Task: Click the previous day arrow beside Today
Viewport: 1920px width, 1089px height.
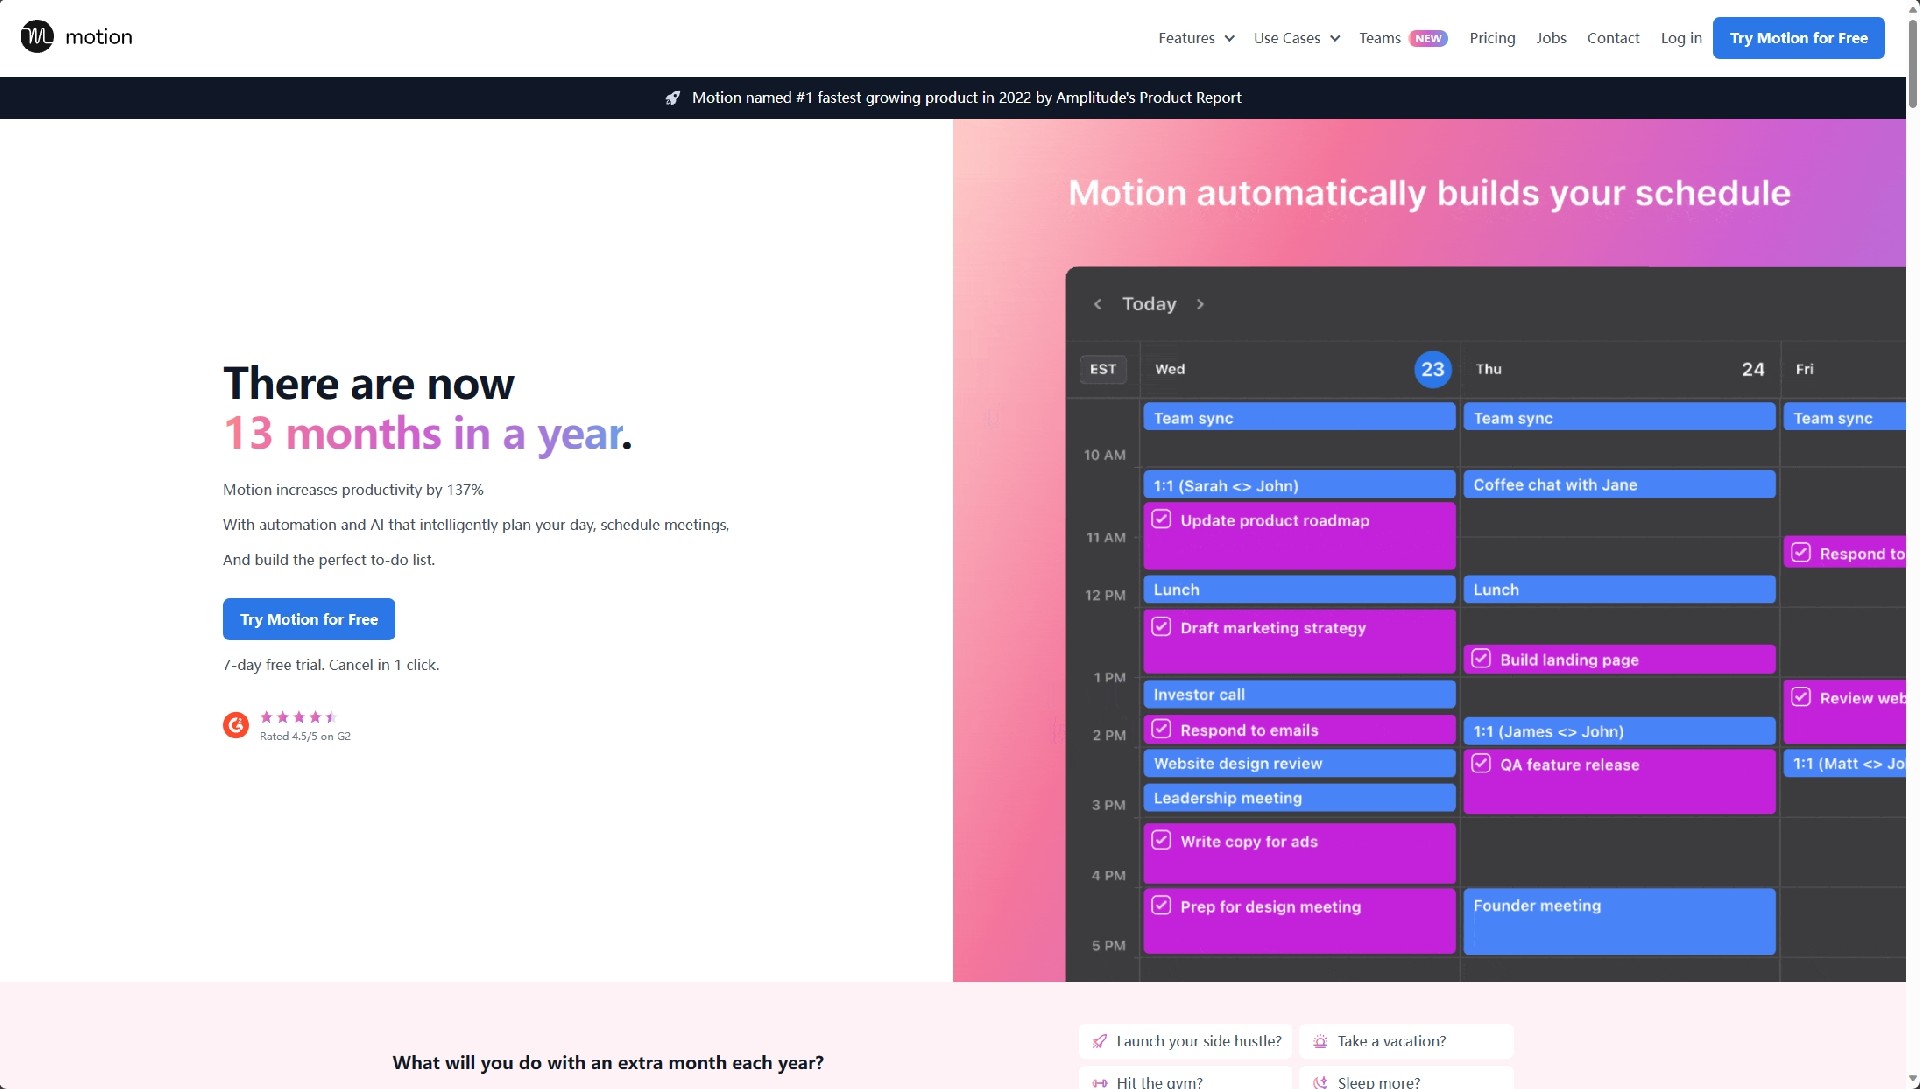Action: (1098, 304)
